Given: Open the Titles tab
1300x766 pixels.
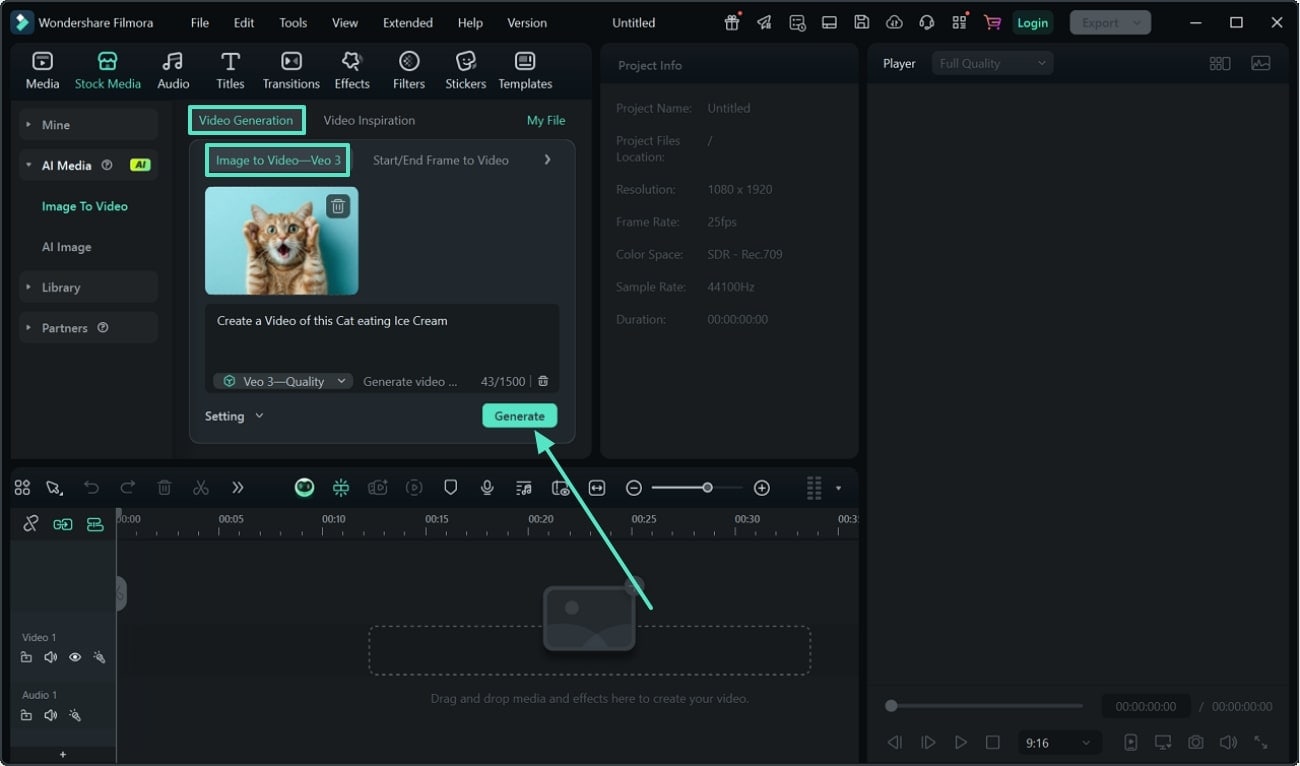Looking at the screenshot, I should pos(230,71).
